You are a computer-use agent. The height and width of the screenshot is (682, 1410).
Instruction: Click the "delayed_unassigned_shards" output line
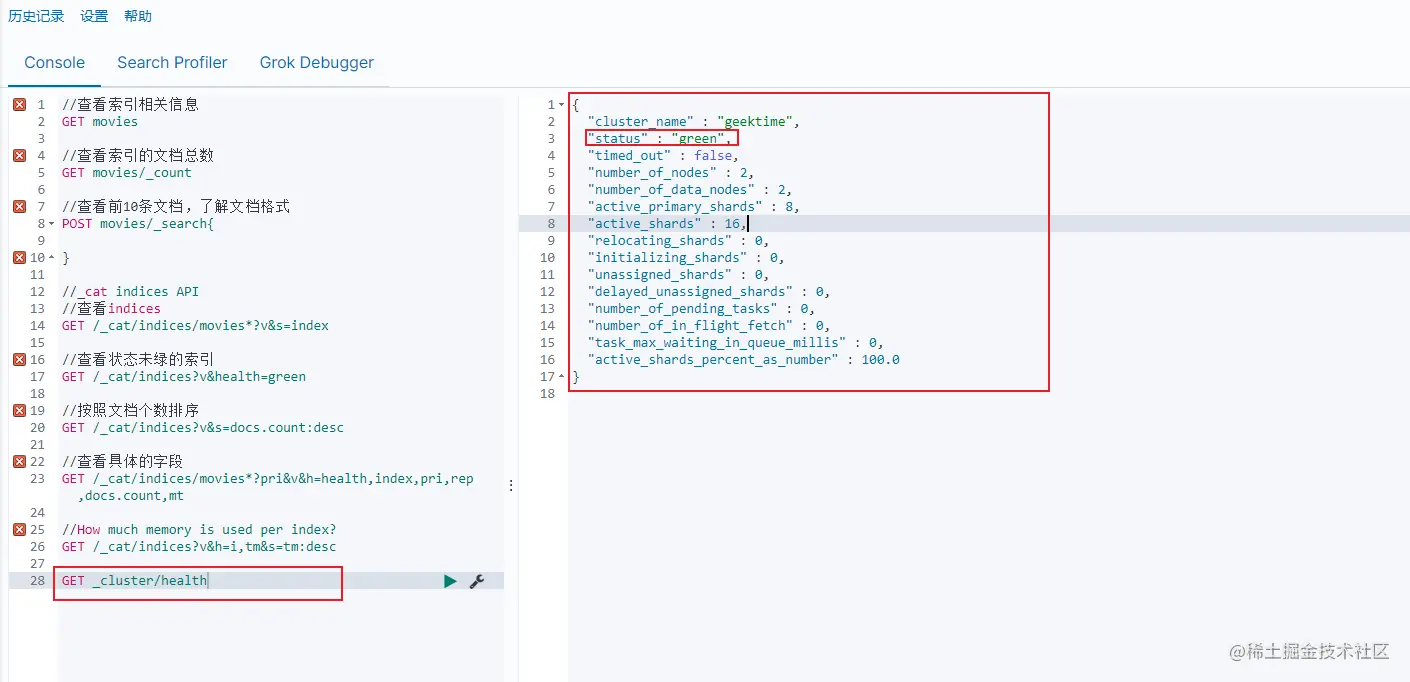point(709,292)
